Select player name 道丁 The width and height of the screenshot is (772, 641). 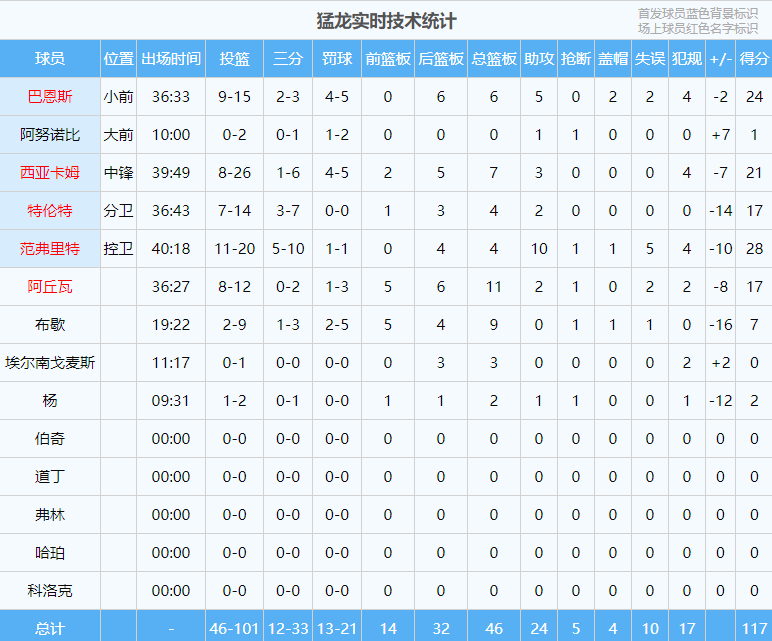(x=50, y=476)
